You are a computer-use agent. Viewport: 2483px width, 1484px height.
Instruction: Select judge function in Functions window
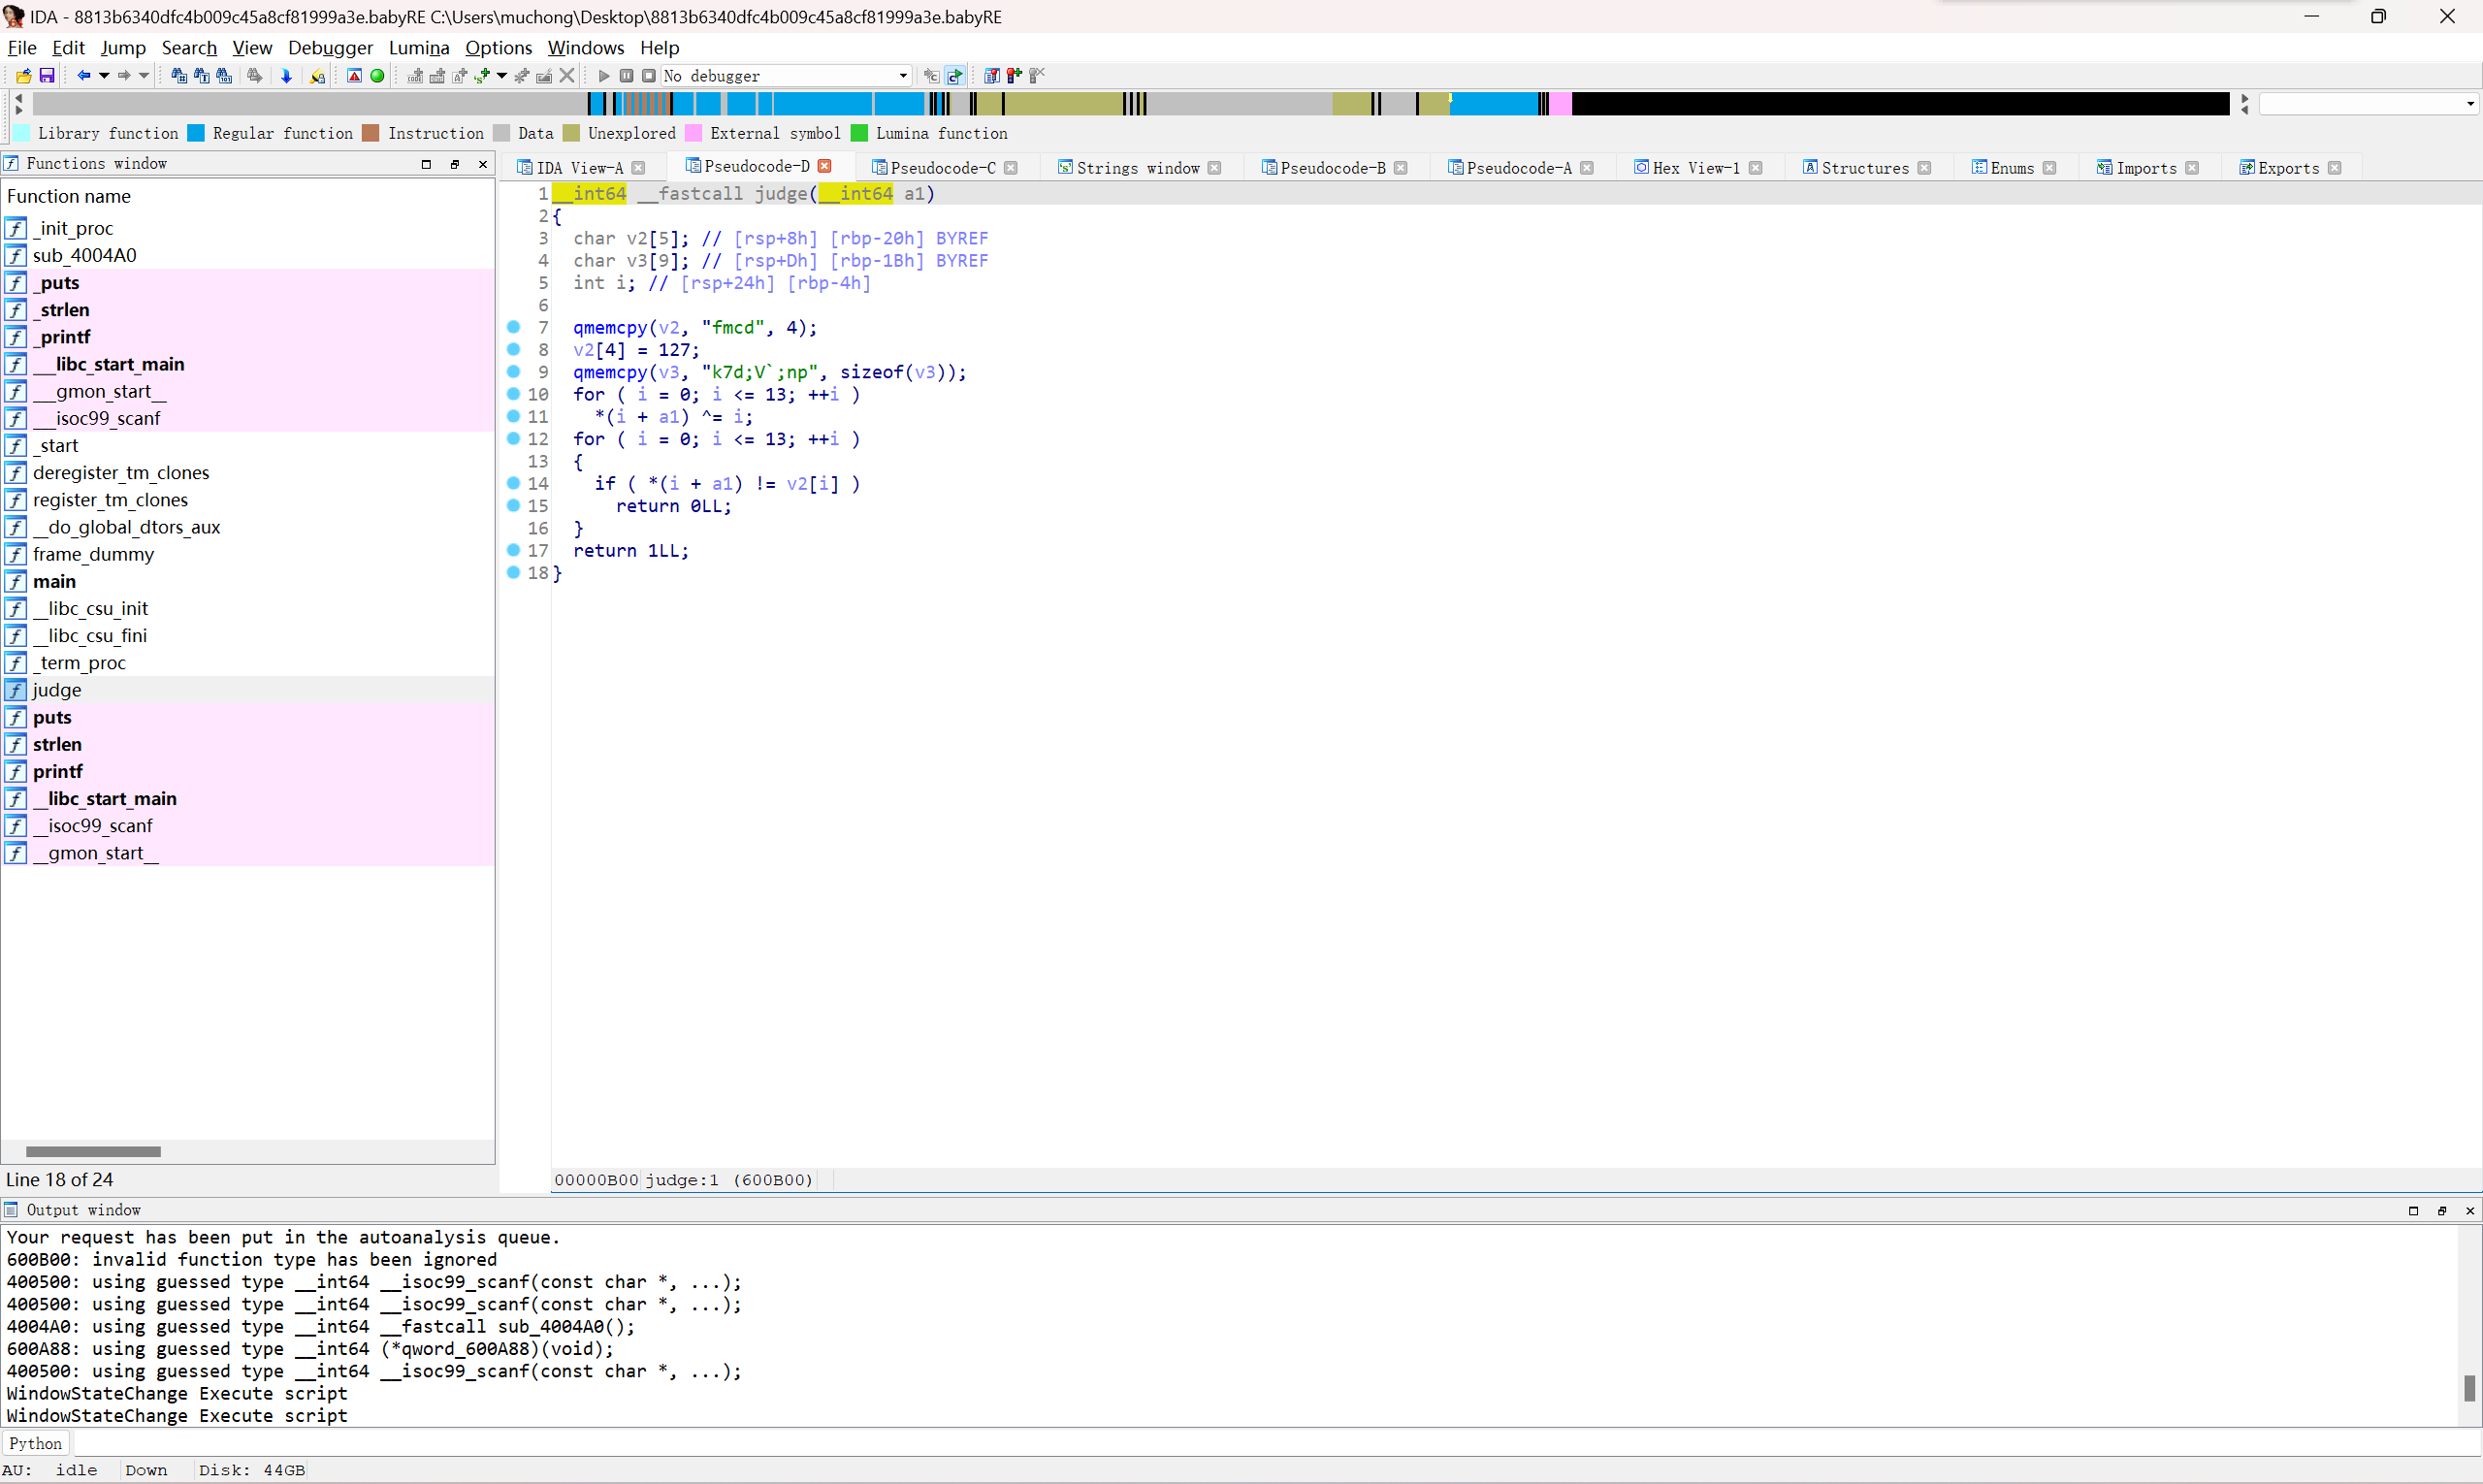54,689
